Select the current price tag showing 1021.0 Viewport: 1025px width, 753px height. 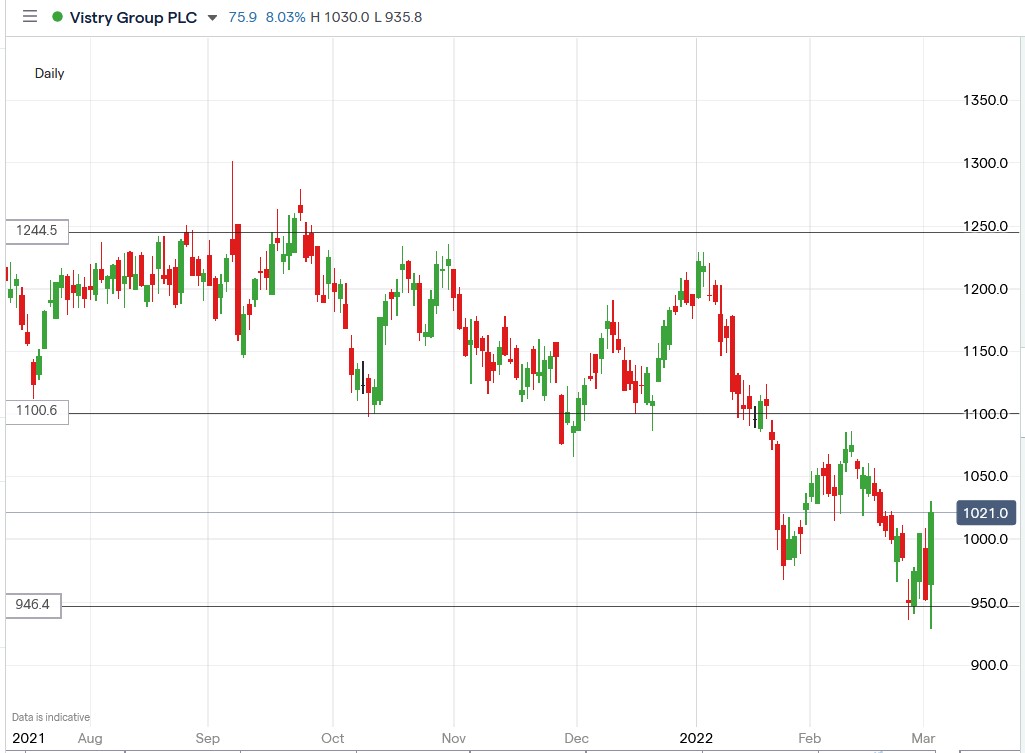pos(985,512)
